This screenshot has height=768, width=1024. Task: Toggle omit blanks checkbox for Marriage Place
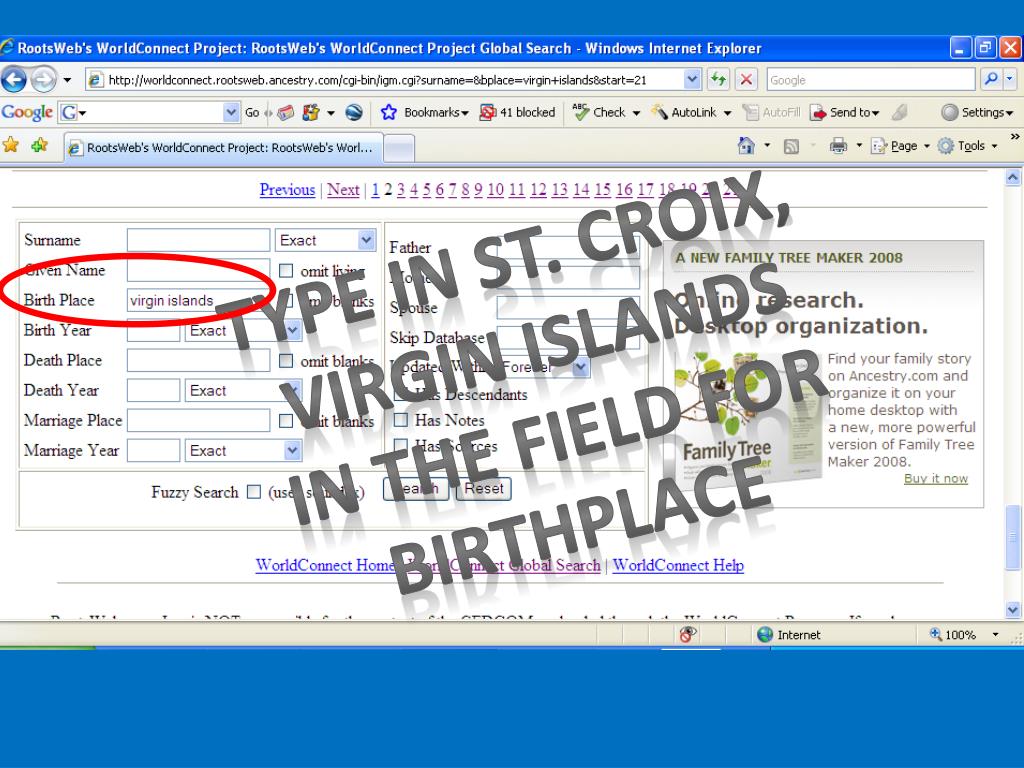coord(286,421)
